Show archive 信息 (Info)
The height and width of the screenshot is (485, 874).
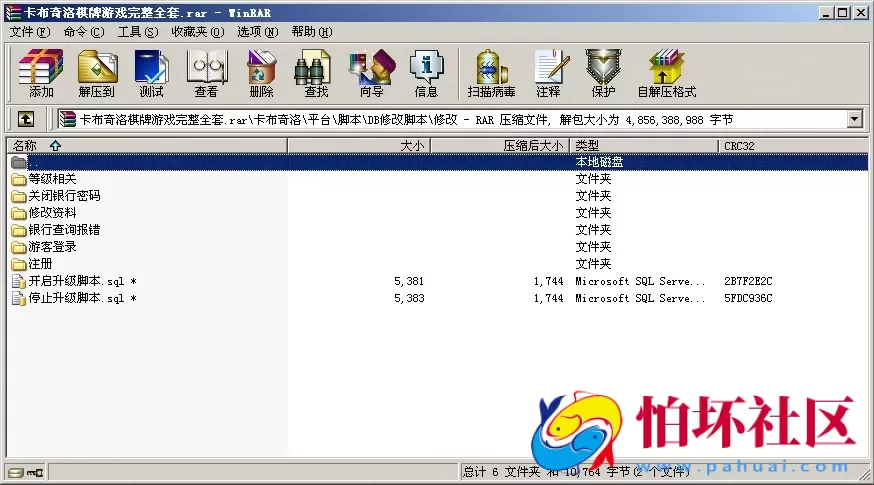pyautogui.click(x=426, y=73)
